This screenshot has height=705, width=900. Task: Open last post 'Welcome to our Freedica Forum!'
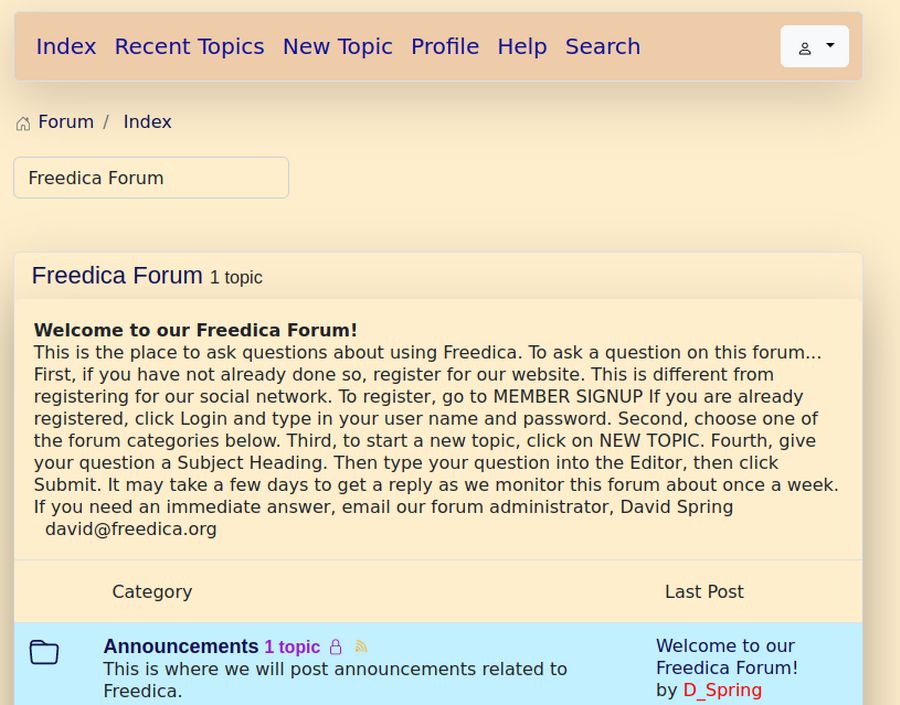coord(726,656)
